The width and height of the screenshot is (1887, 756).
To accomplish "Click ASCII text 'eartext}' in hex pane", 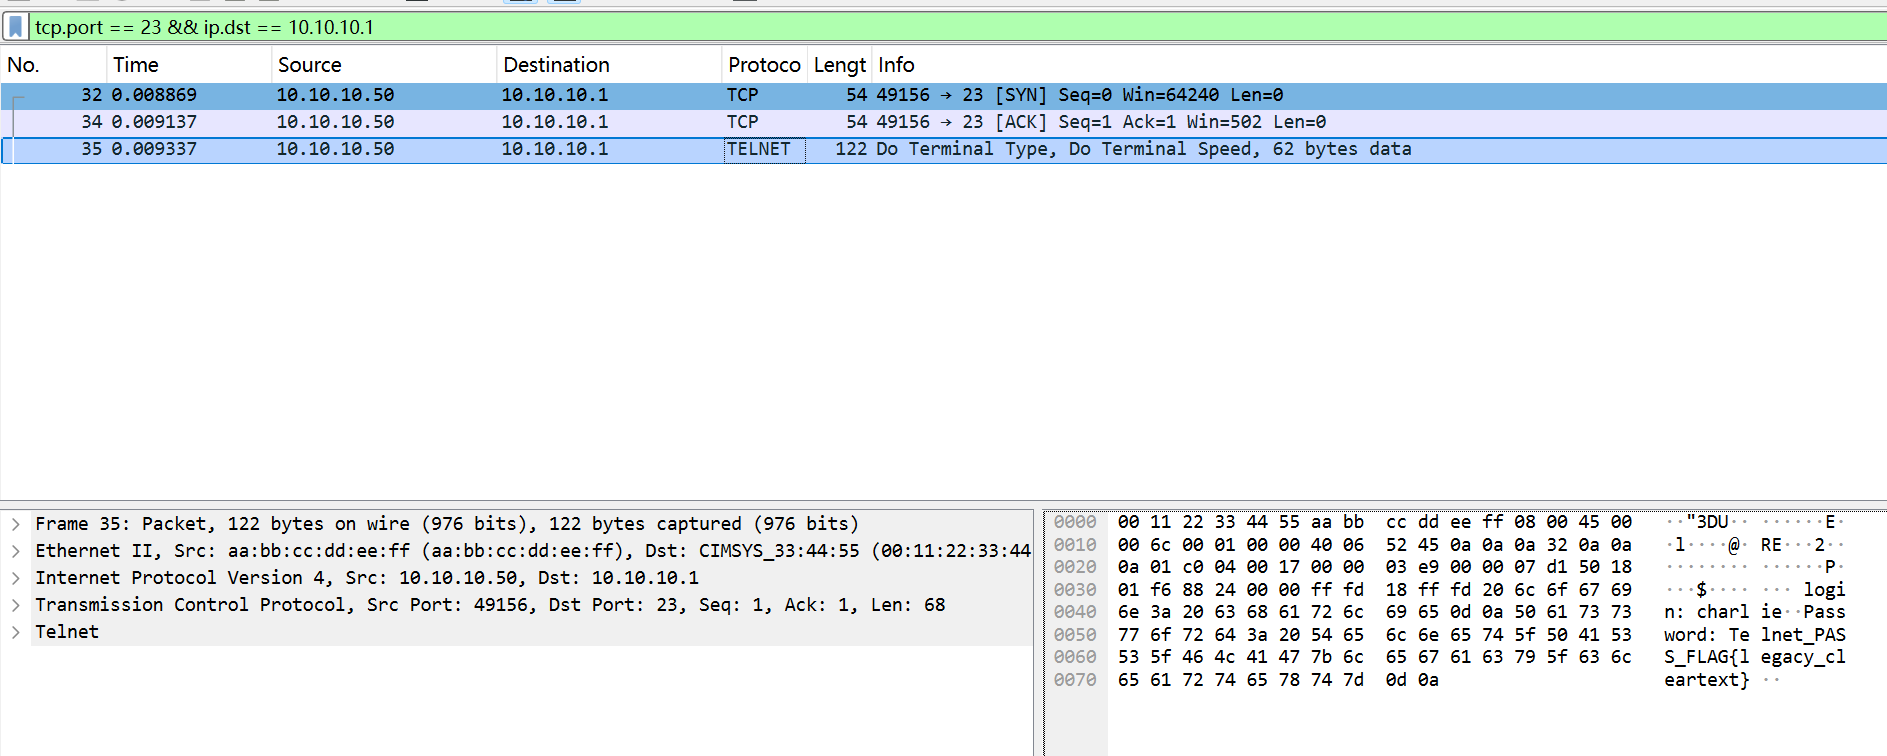I will tap(1707, 680).
